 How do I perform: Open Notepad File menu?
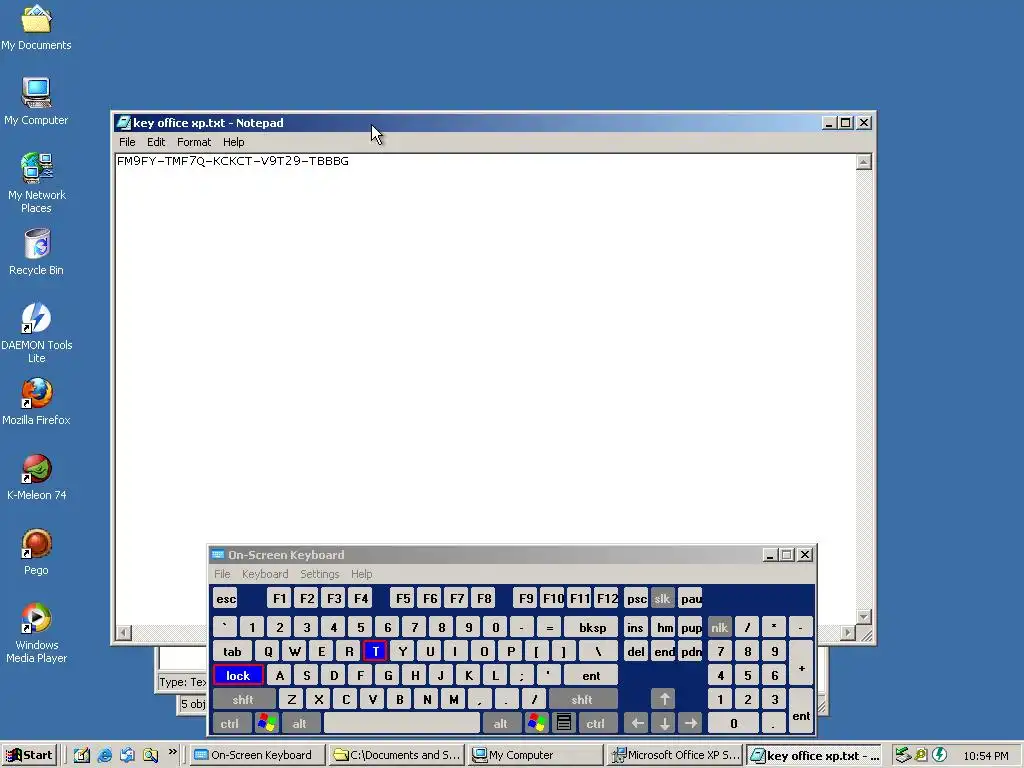(x=127, y=142)
